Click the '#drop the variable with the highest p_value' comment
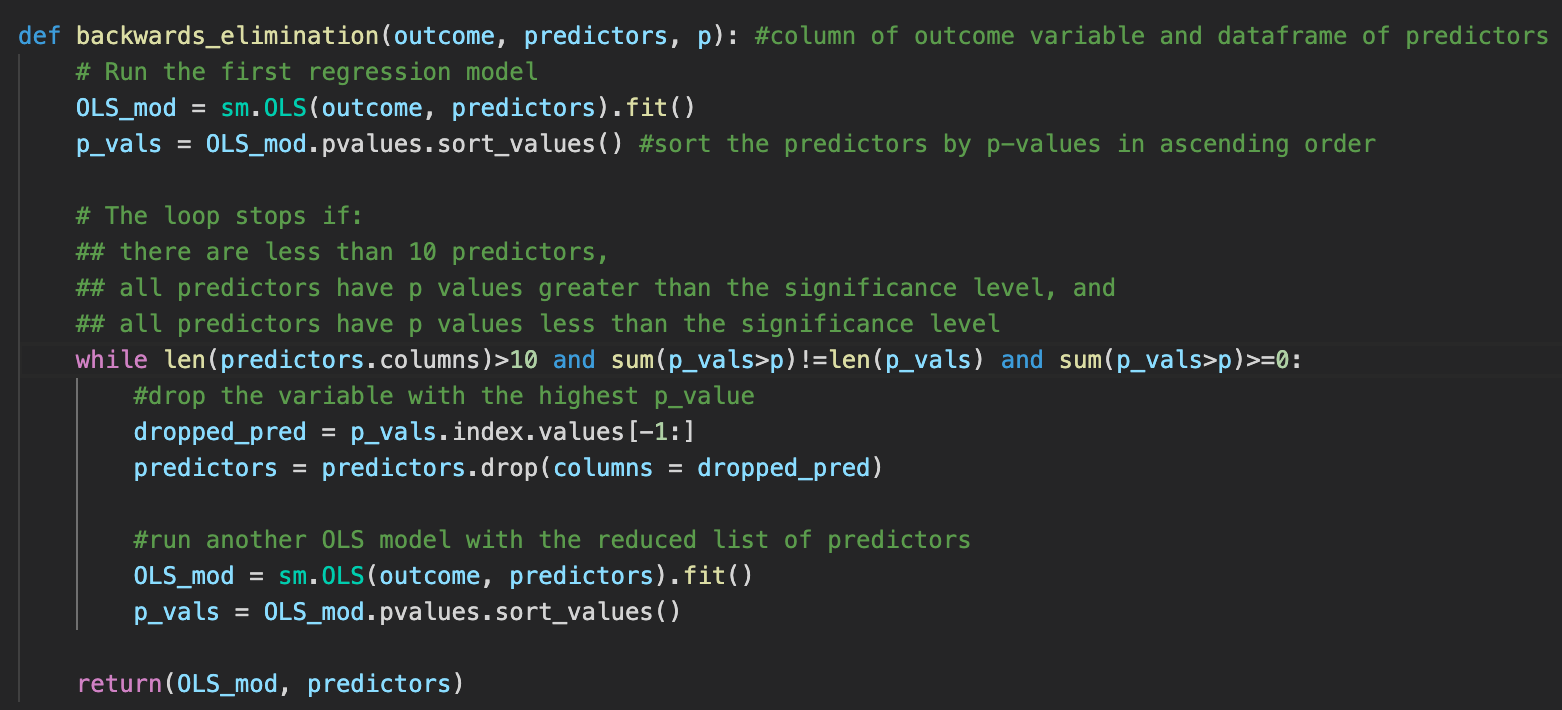This screenshot has height=710, width=1562. (444, 396)
